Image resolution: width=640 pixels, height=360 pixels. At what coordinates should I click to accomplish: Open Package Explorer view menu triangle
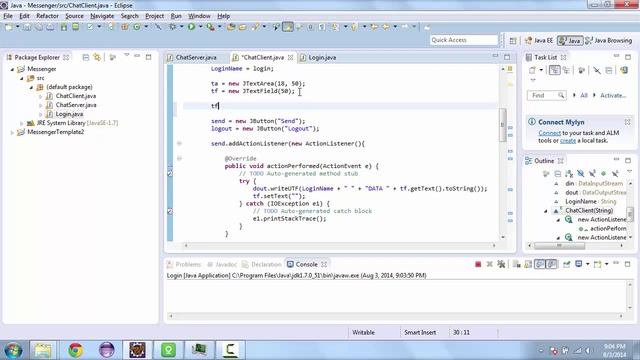click(127, 55)
